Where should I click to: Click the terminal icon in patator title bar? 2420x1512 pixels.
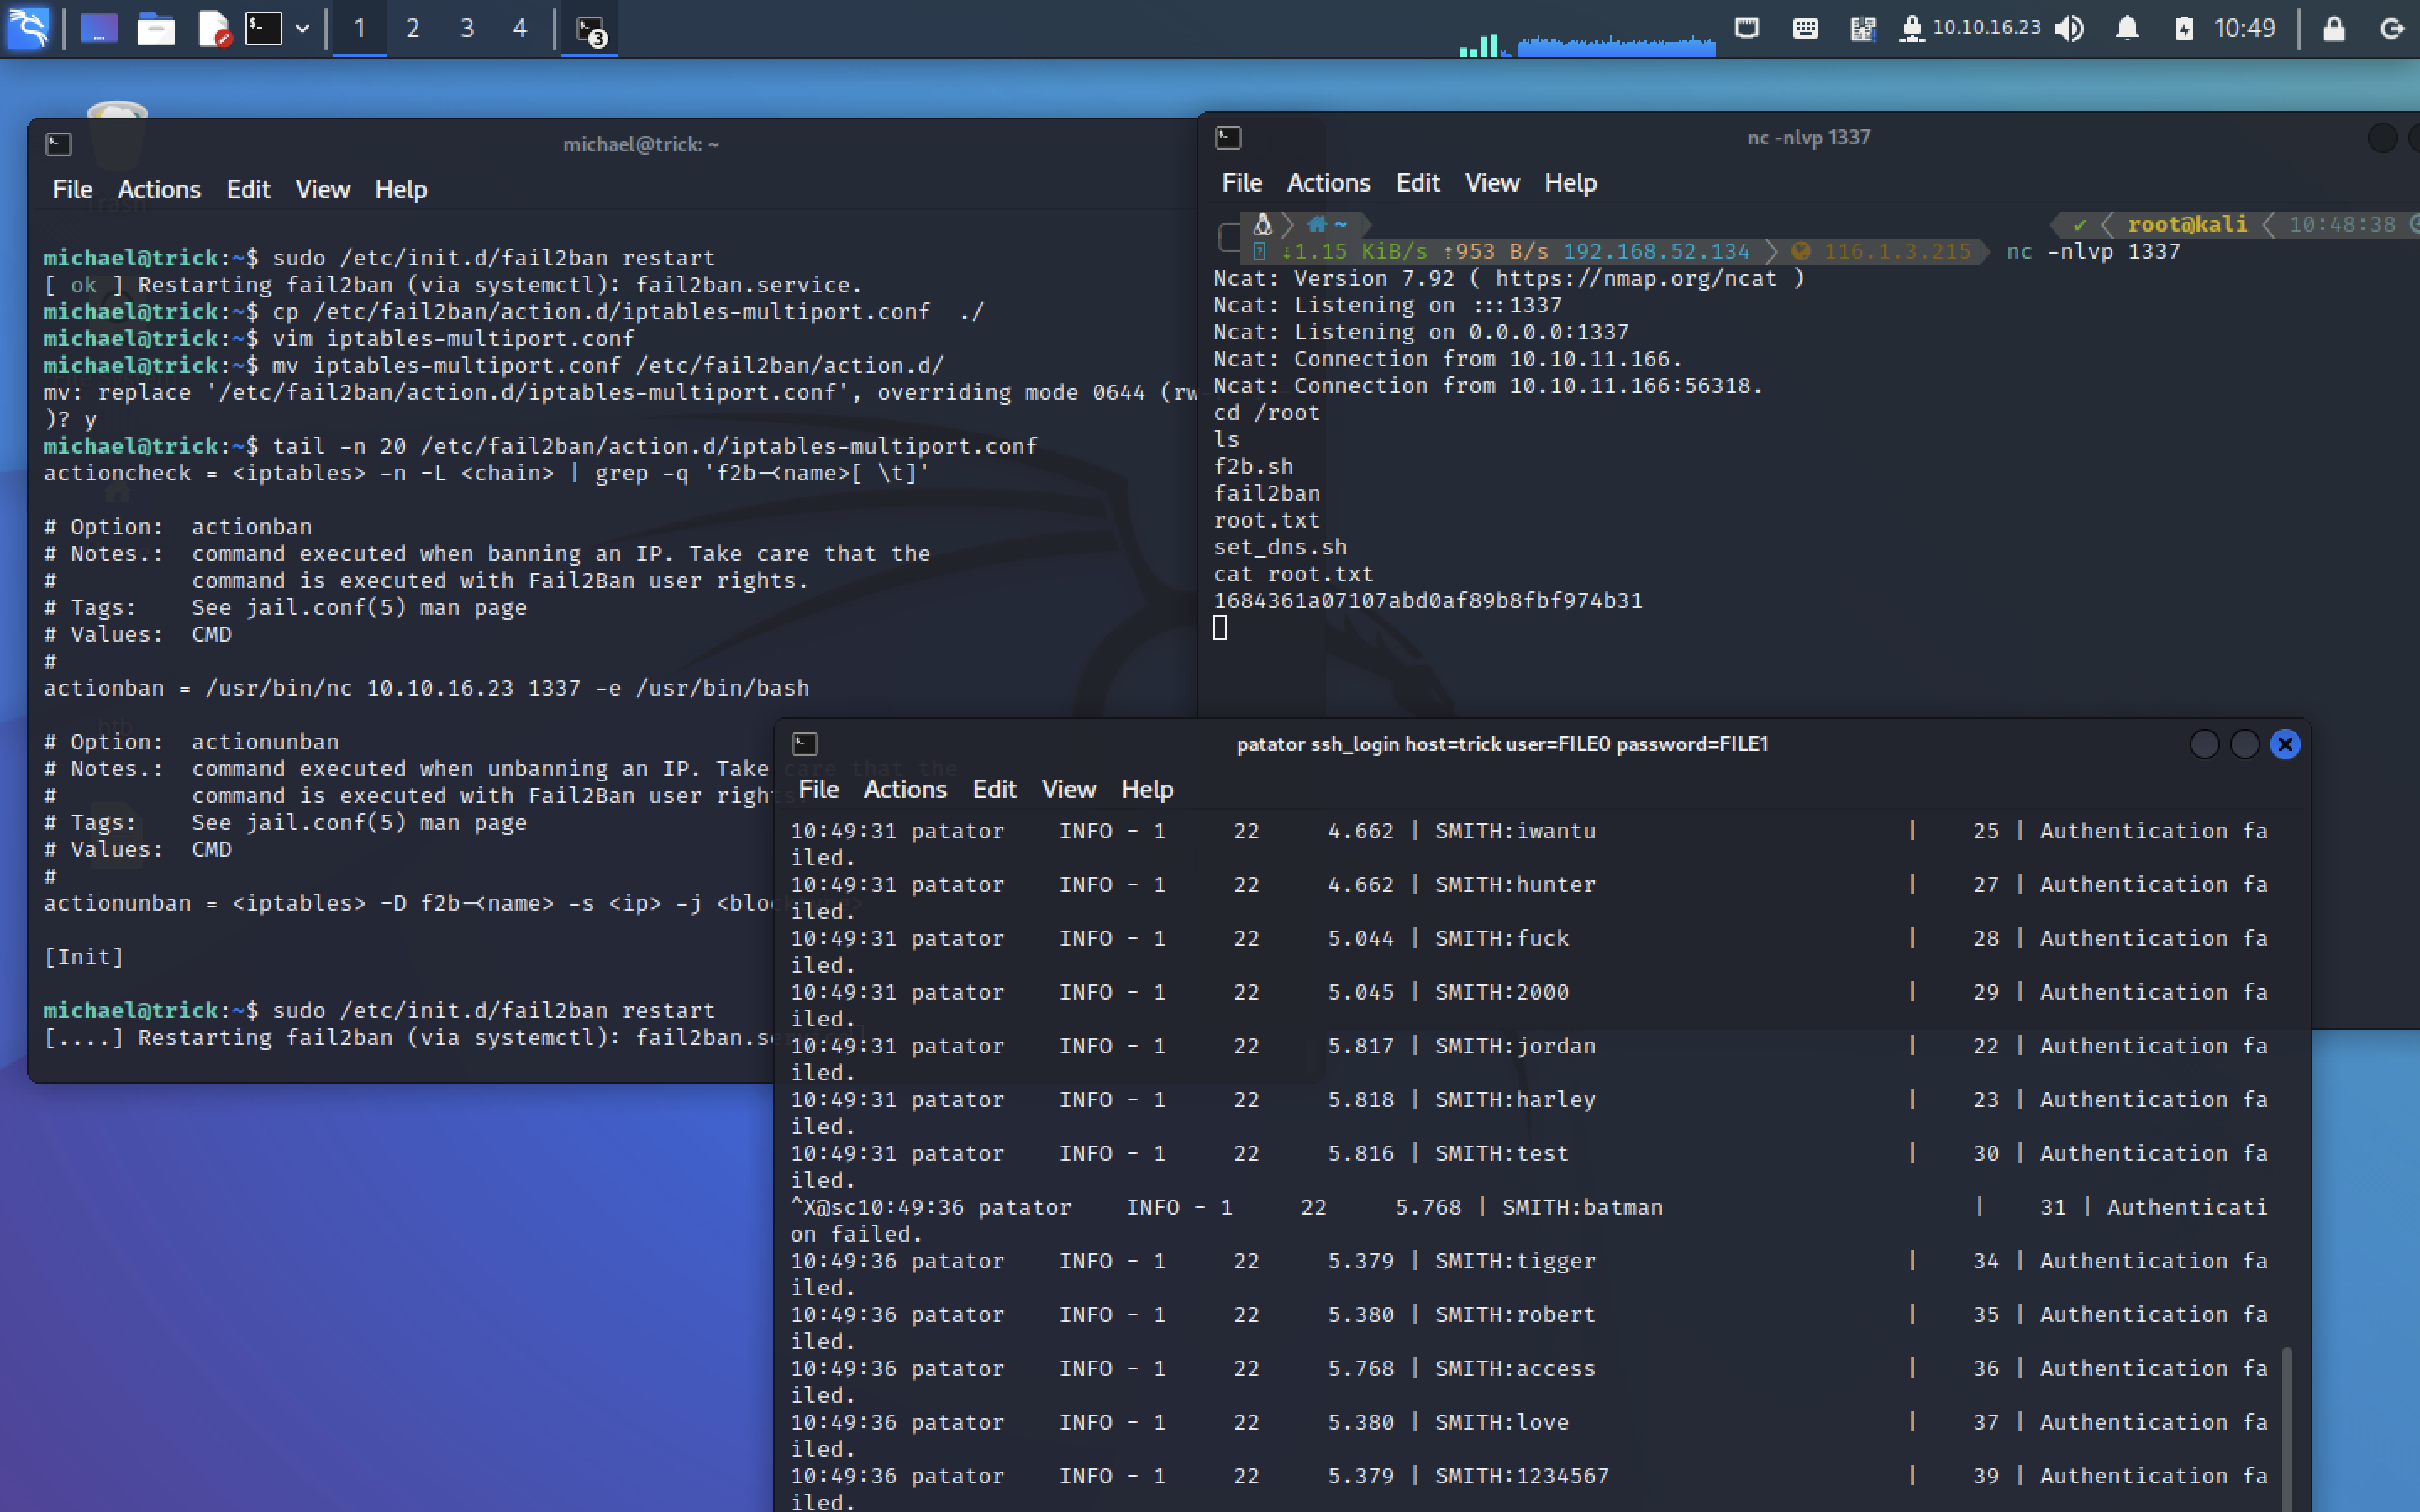coord(805,744)
